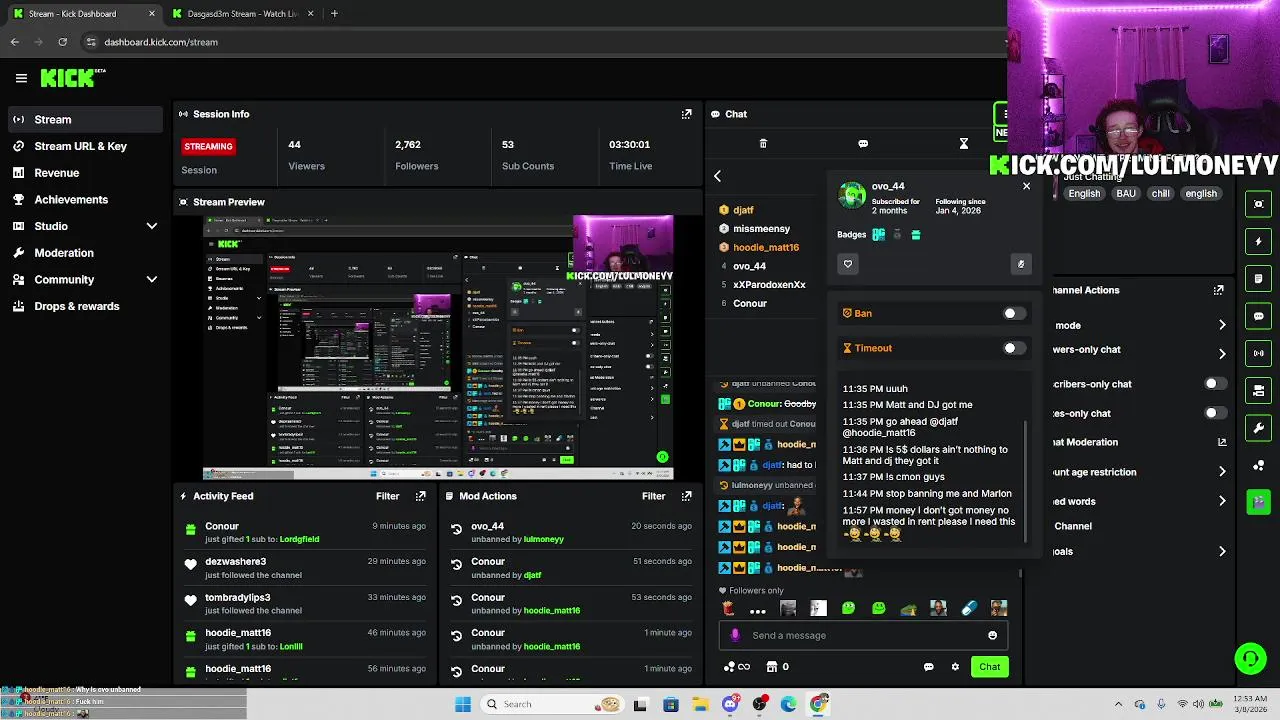The height and width of the screenshot is (720, 1280).
Task: Click the broadcast signal sidebar icon
Action: 1259,353
